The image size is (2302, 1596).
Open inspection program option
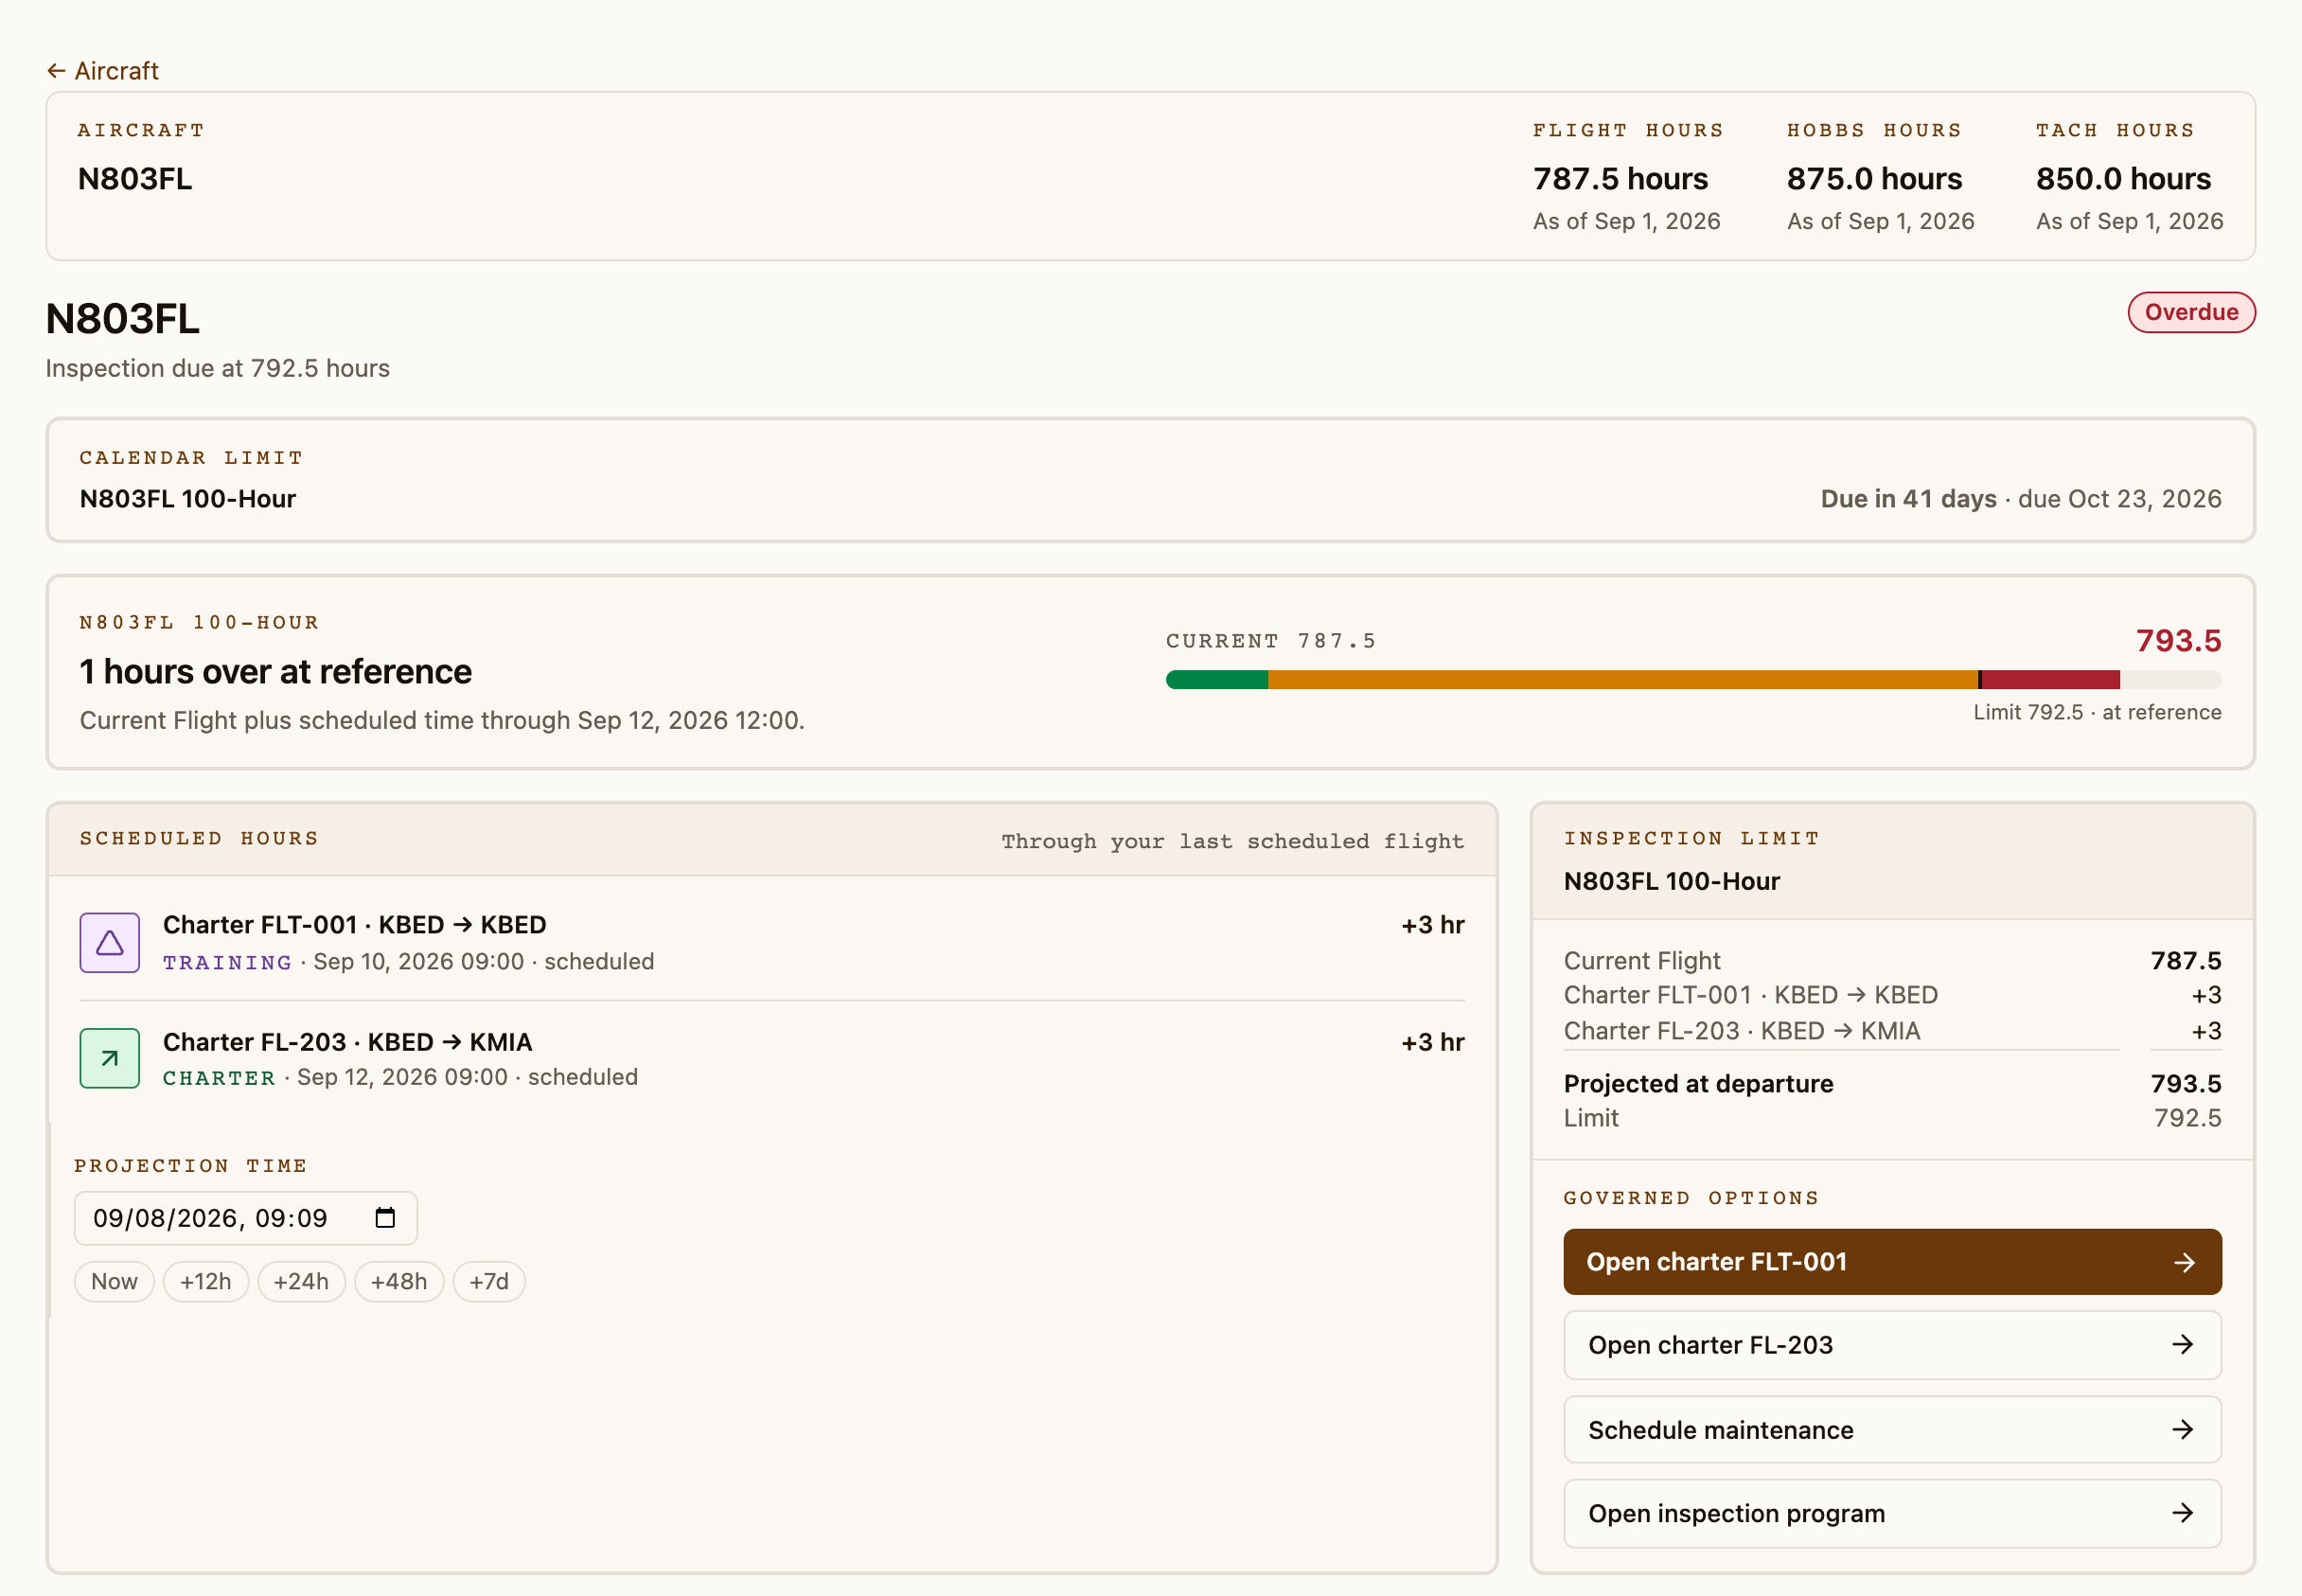(x=1892, y=1513)
